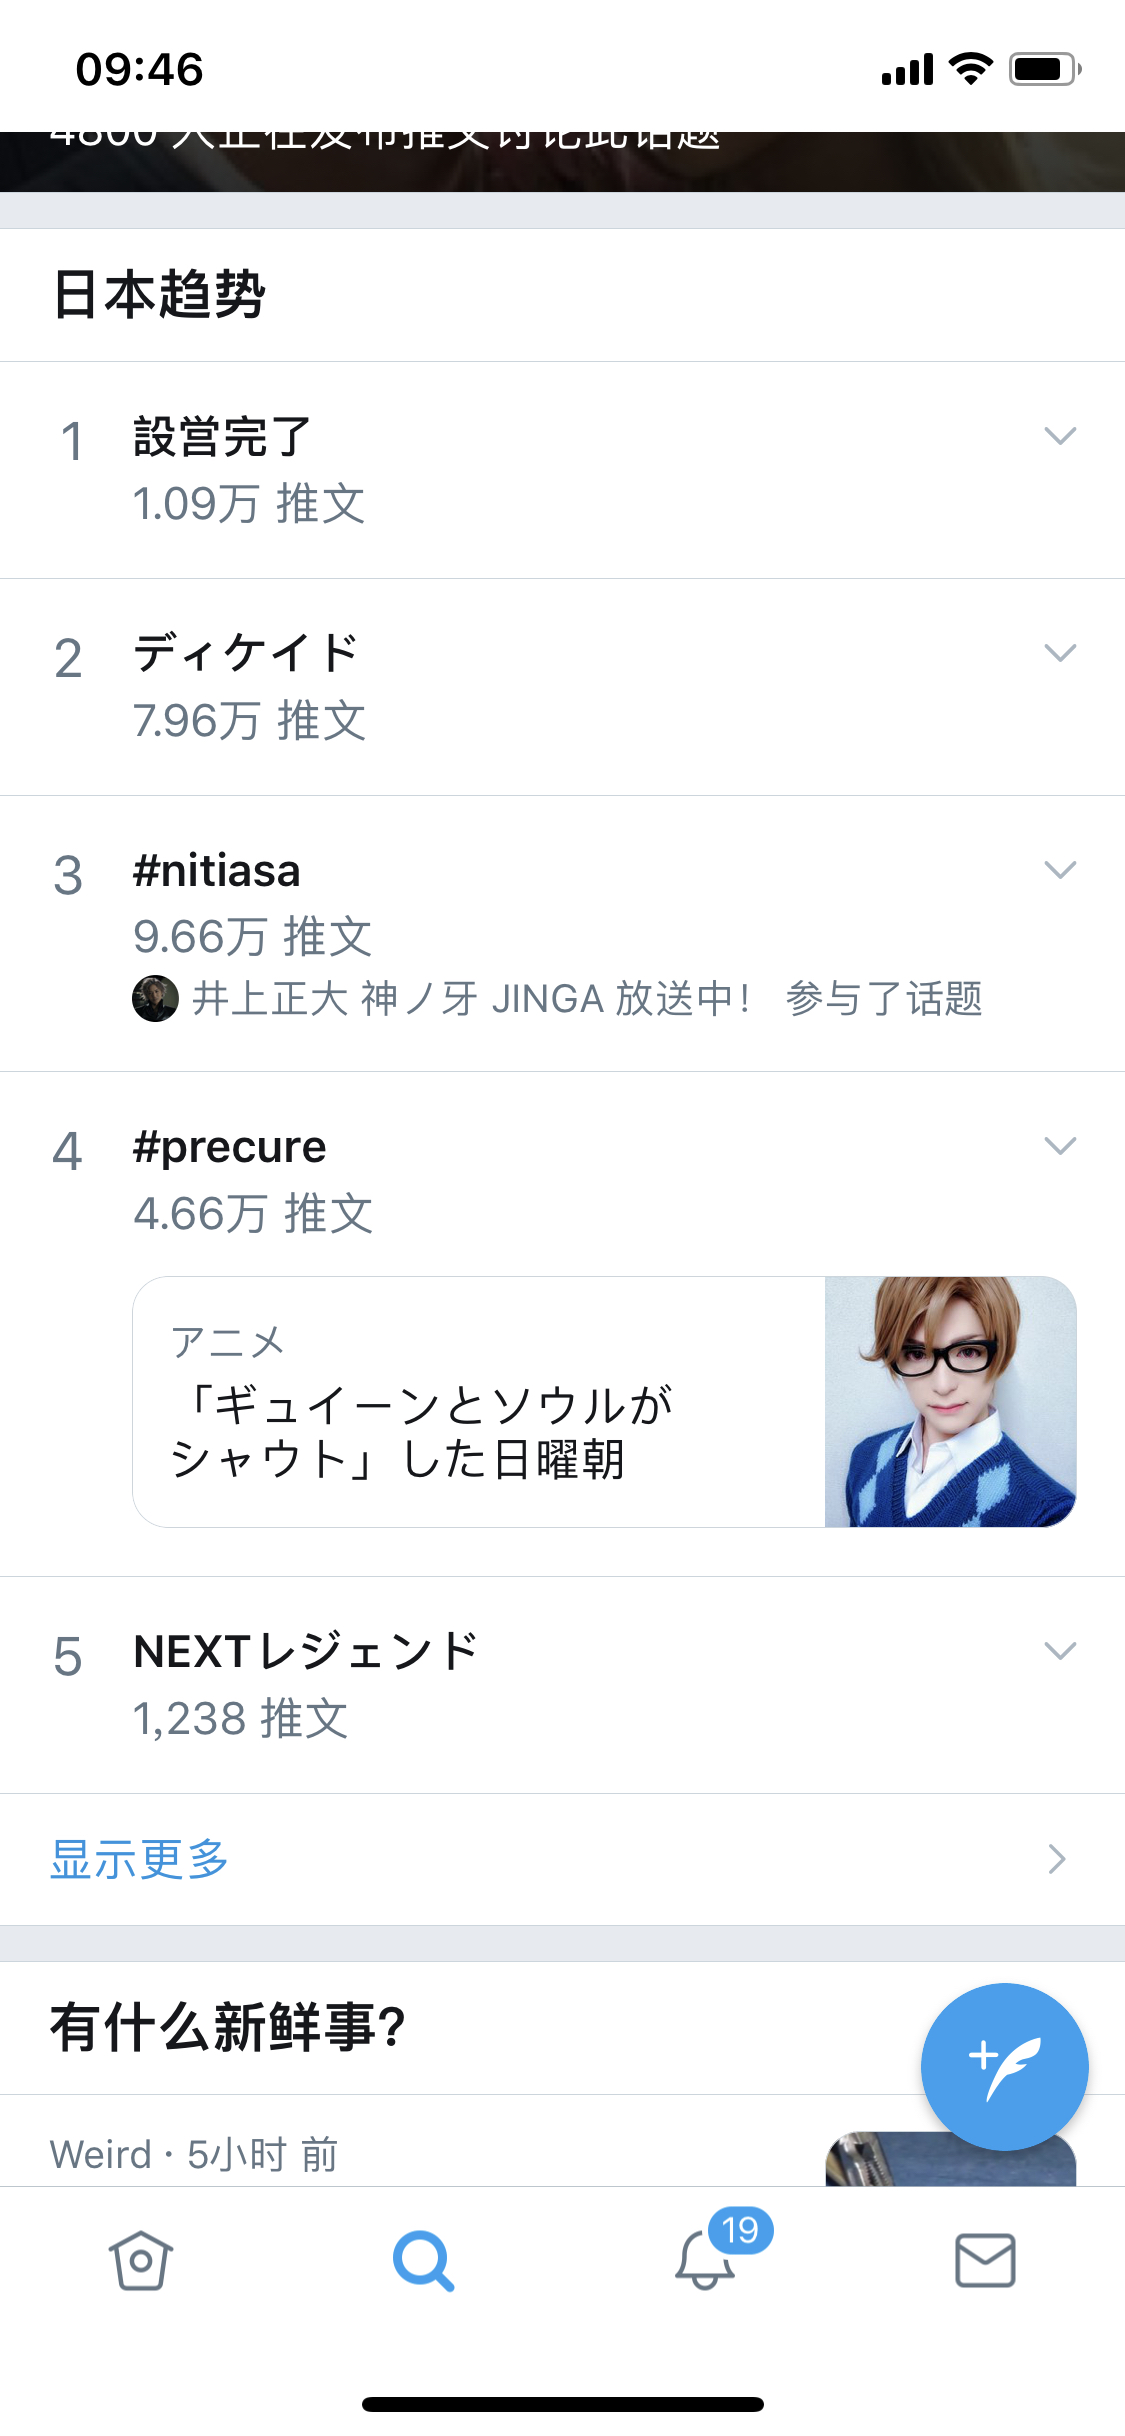Expand options for the 設営完了 trend
1125x2436 pixels.
[1060, 436]
